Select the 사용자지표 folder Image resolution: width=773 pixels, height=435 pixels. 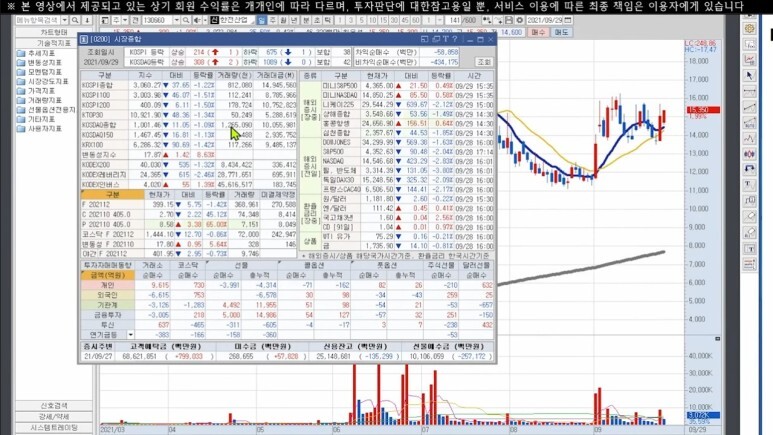pyautogui.click(x=39, y=129)
